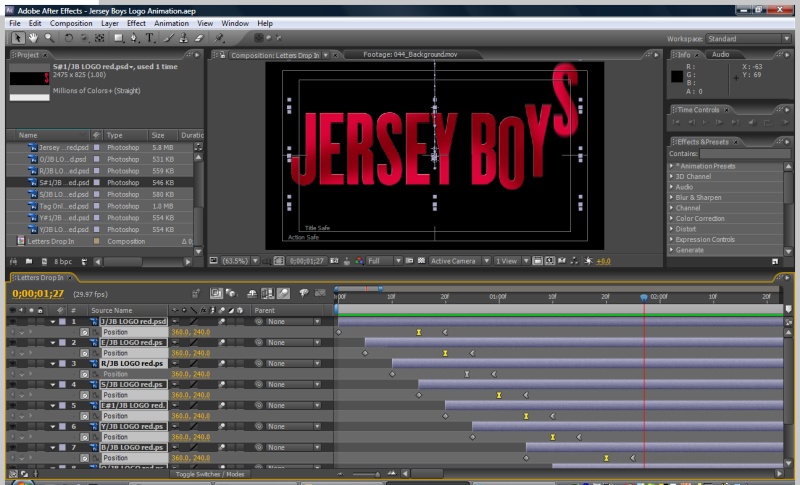800x485 pixels.
Task: Select the Eraser tool
Action: tap(198, 38)
